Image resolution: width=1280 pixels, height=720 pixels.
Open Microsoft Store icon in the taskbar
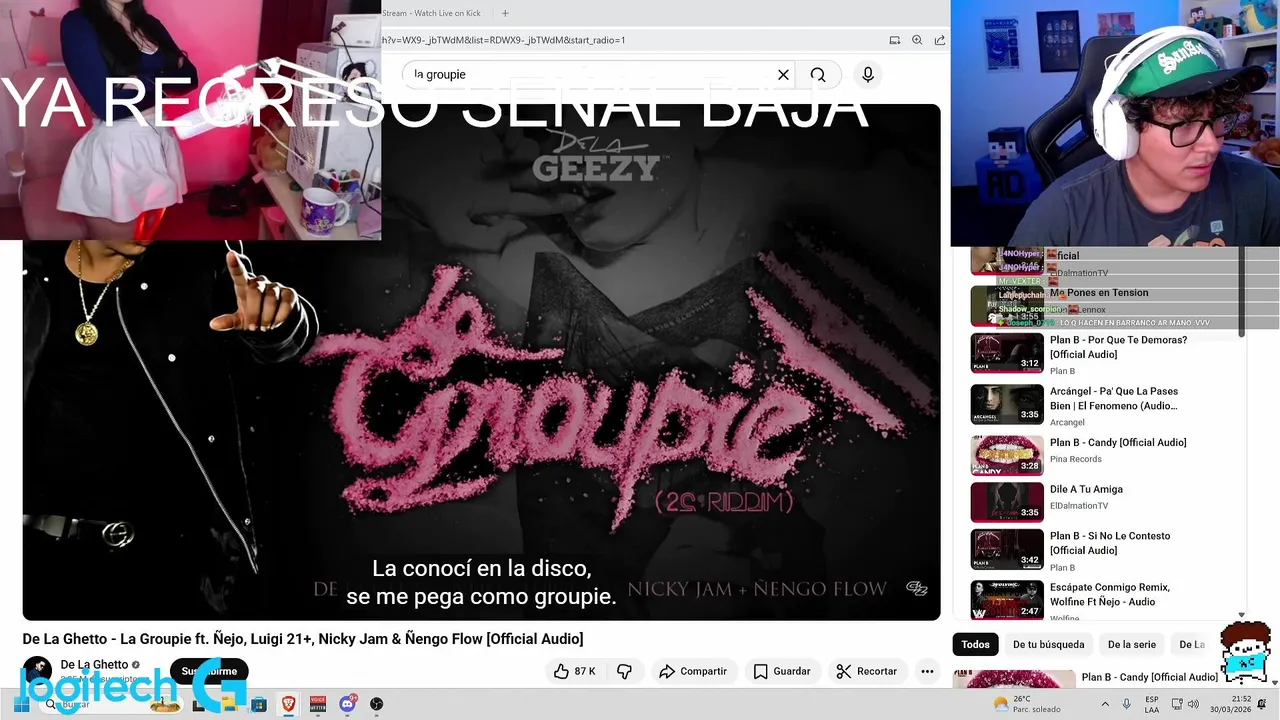(x=259, y=704)
